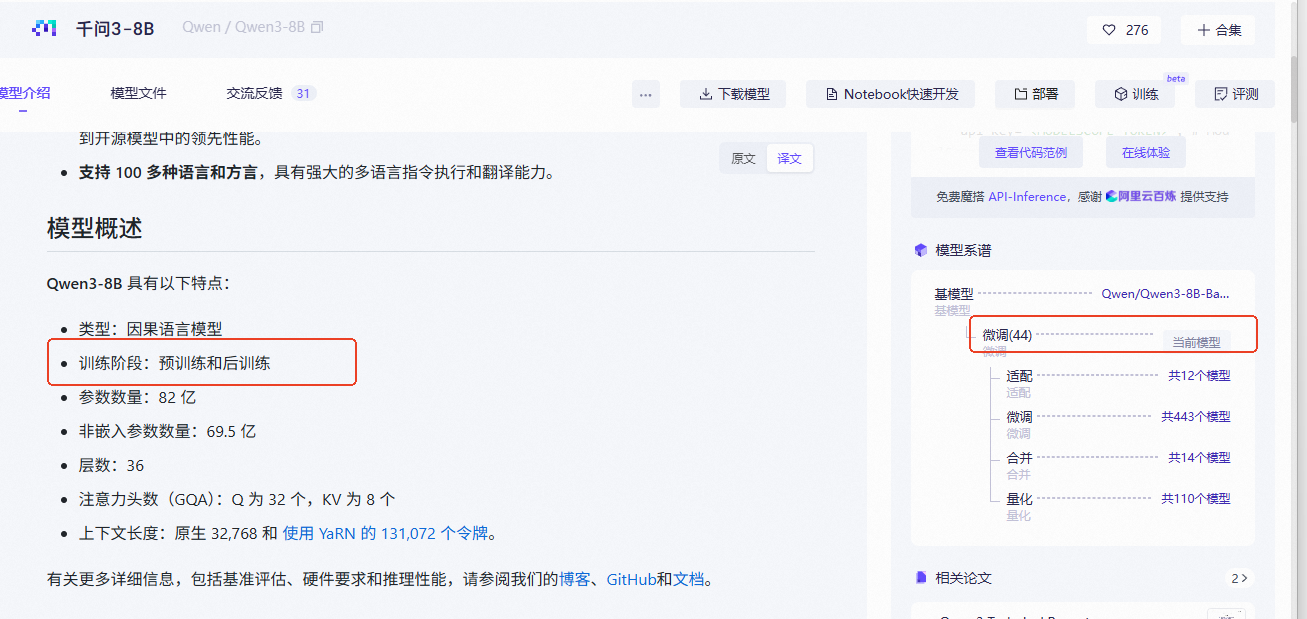This screenshot has width=1307, height=619.
Task: Click the 基模型 tree root label
Action: (x=954, y=294)
